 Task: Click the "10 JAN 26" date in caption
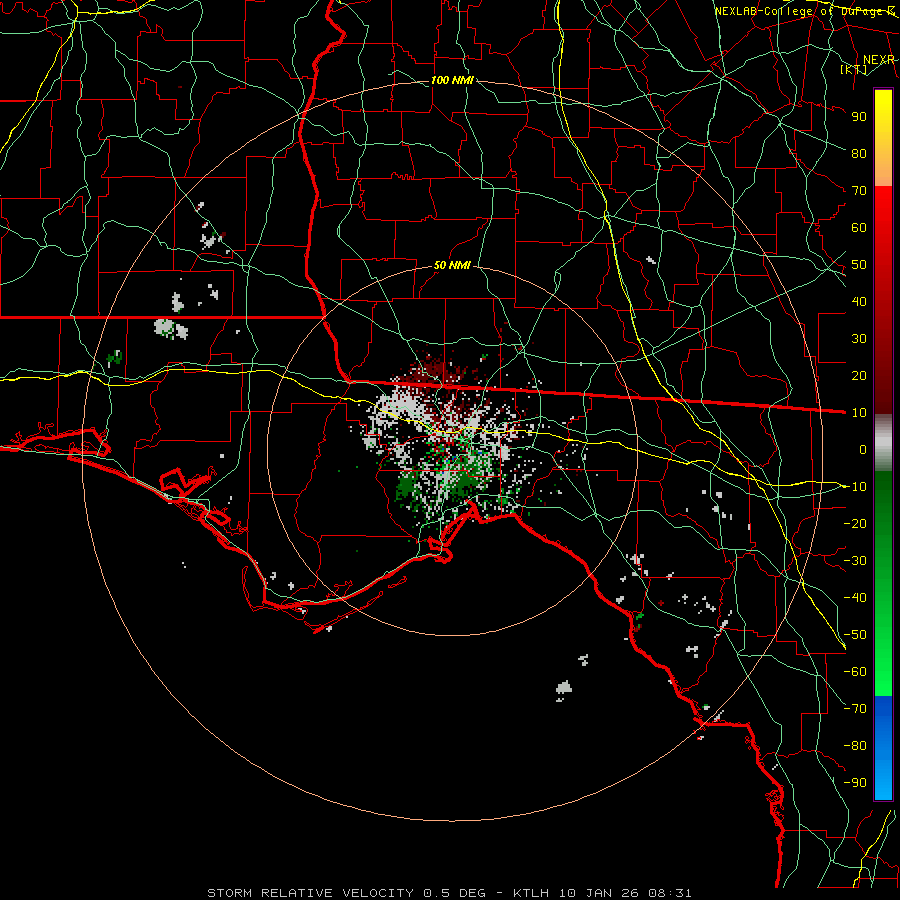coord(599,893)
